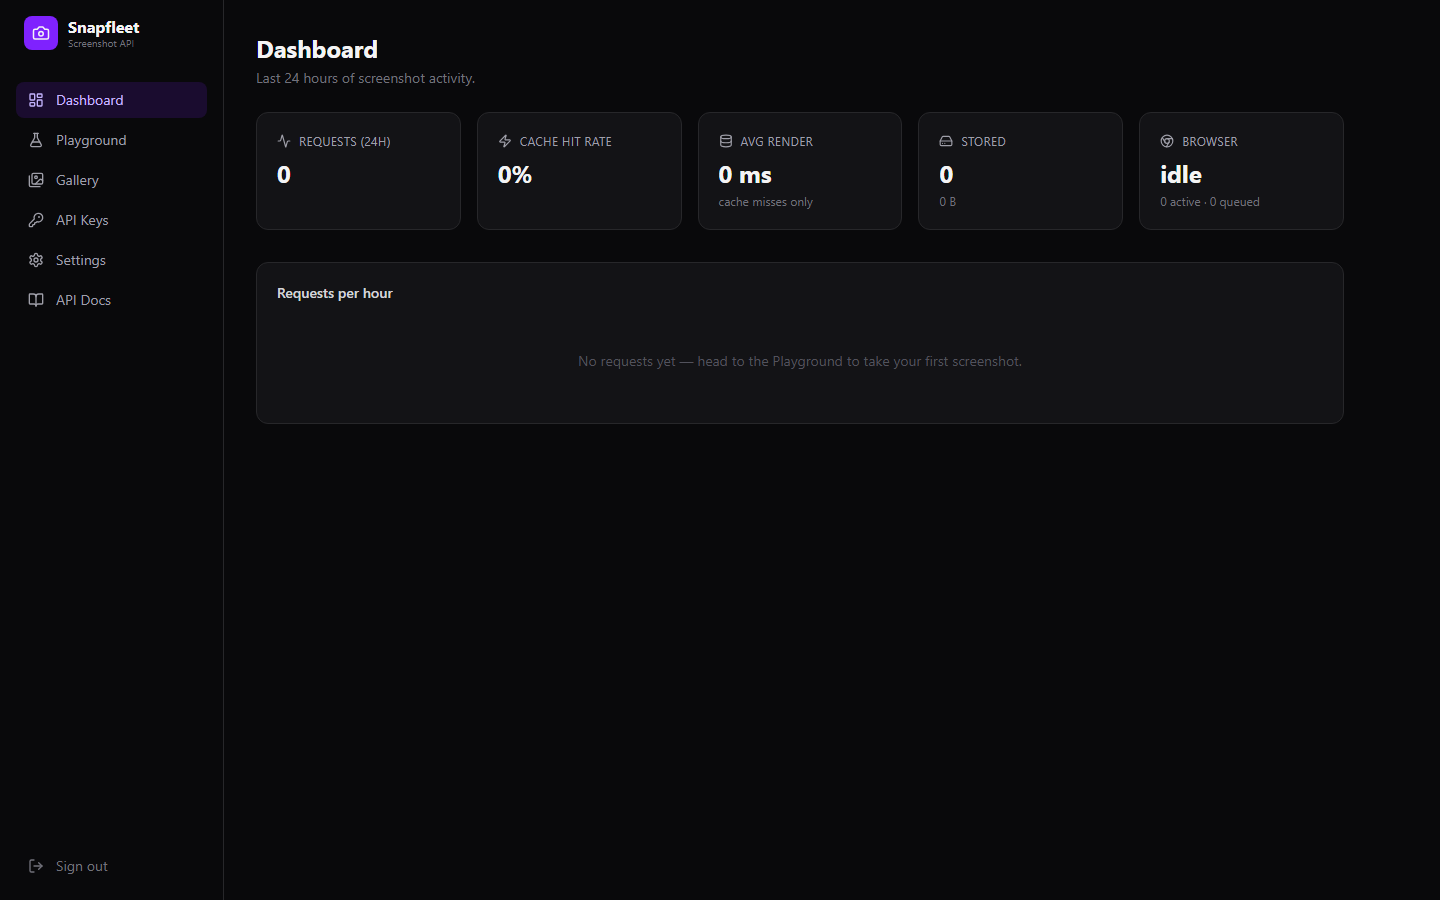Image resolution: width=1440 pixels, height=900 pixels.
Task: Click the Gallery images icon
Action: click(36, 180)
